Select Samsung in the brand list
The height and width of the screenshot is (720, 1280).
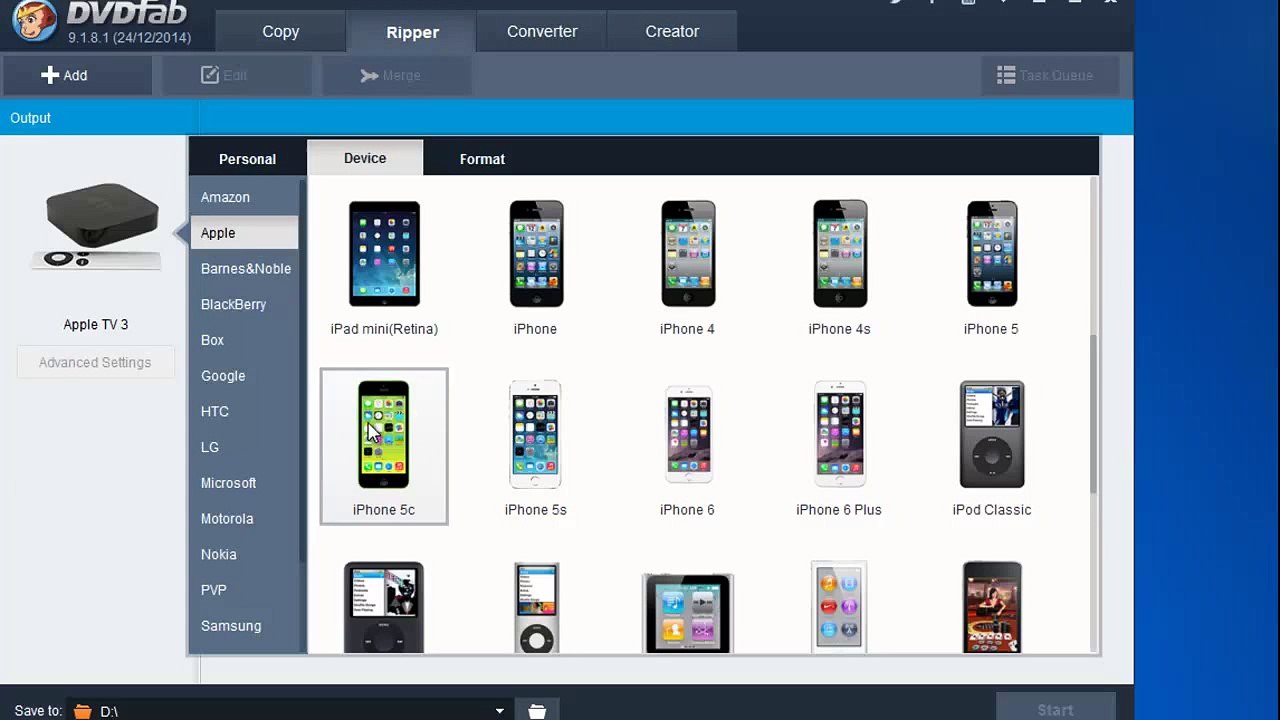coord(244,626)
